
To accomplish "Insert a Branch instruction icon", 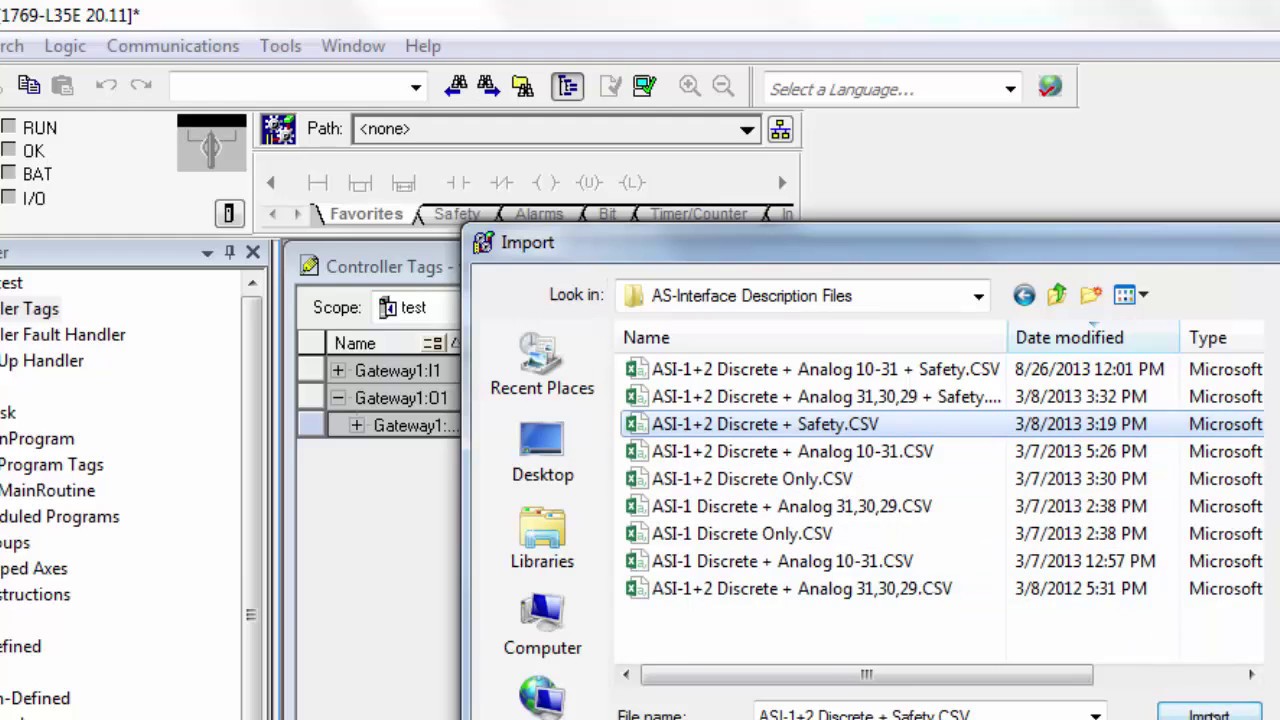I will coord(360,182).
